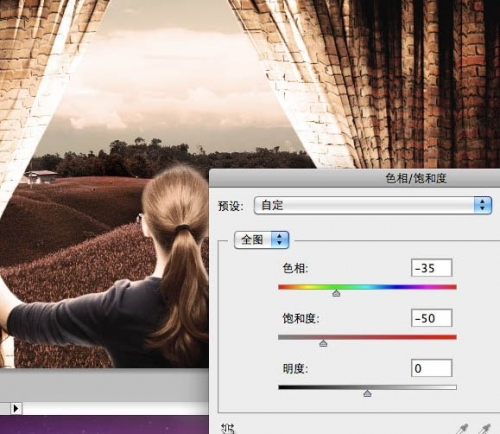Open the 全图 channel dropdown
The image size is (500, 434).
coord(261,240)
